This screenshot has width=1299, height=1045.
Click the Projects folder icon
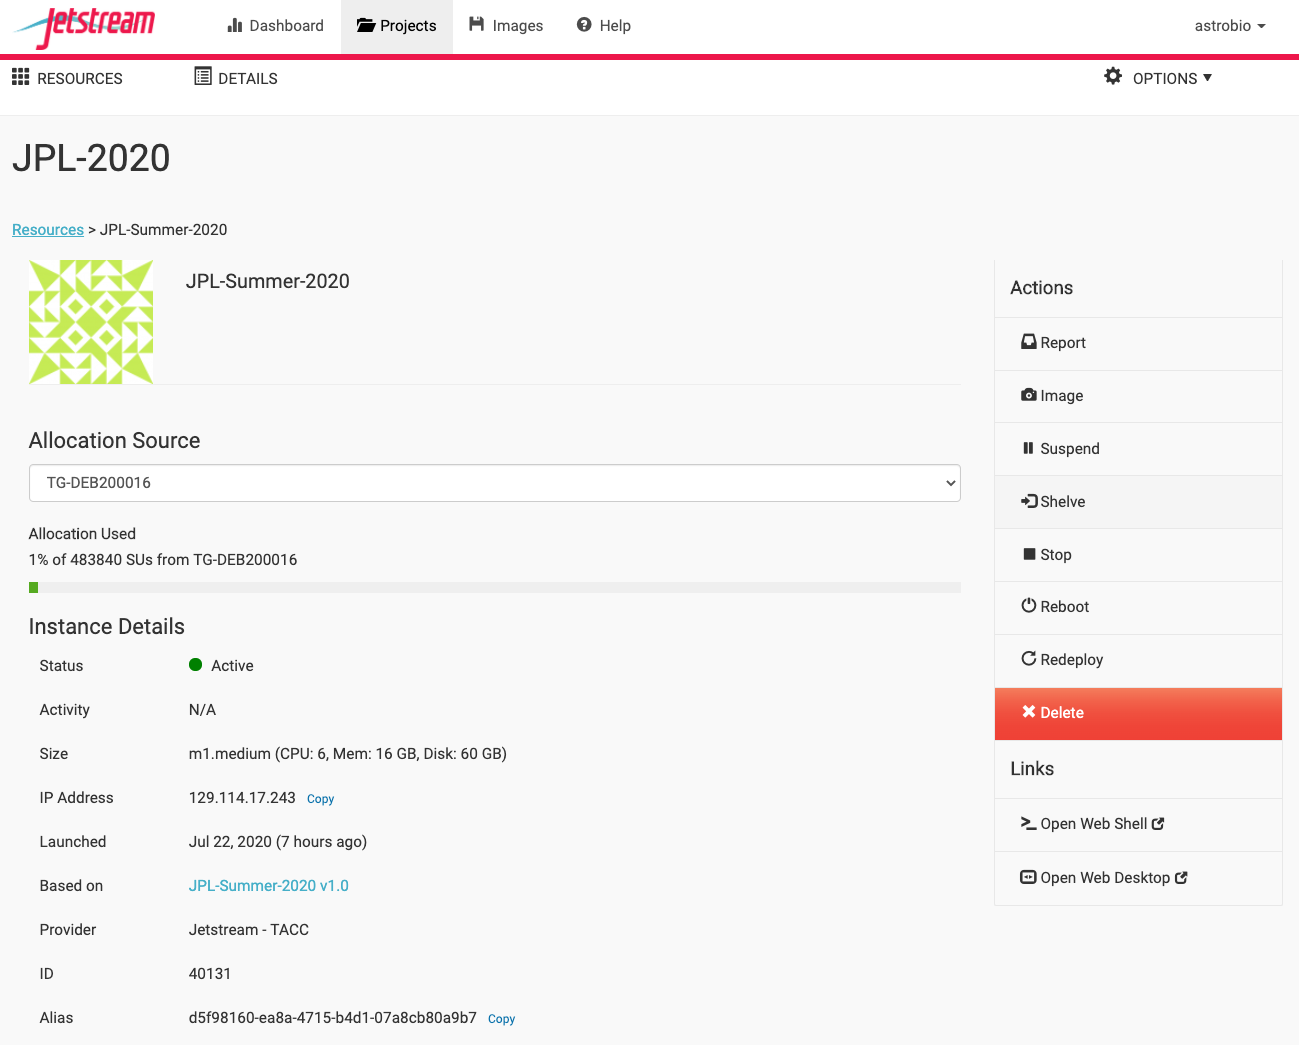click(366, 25)
